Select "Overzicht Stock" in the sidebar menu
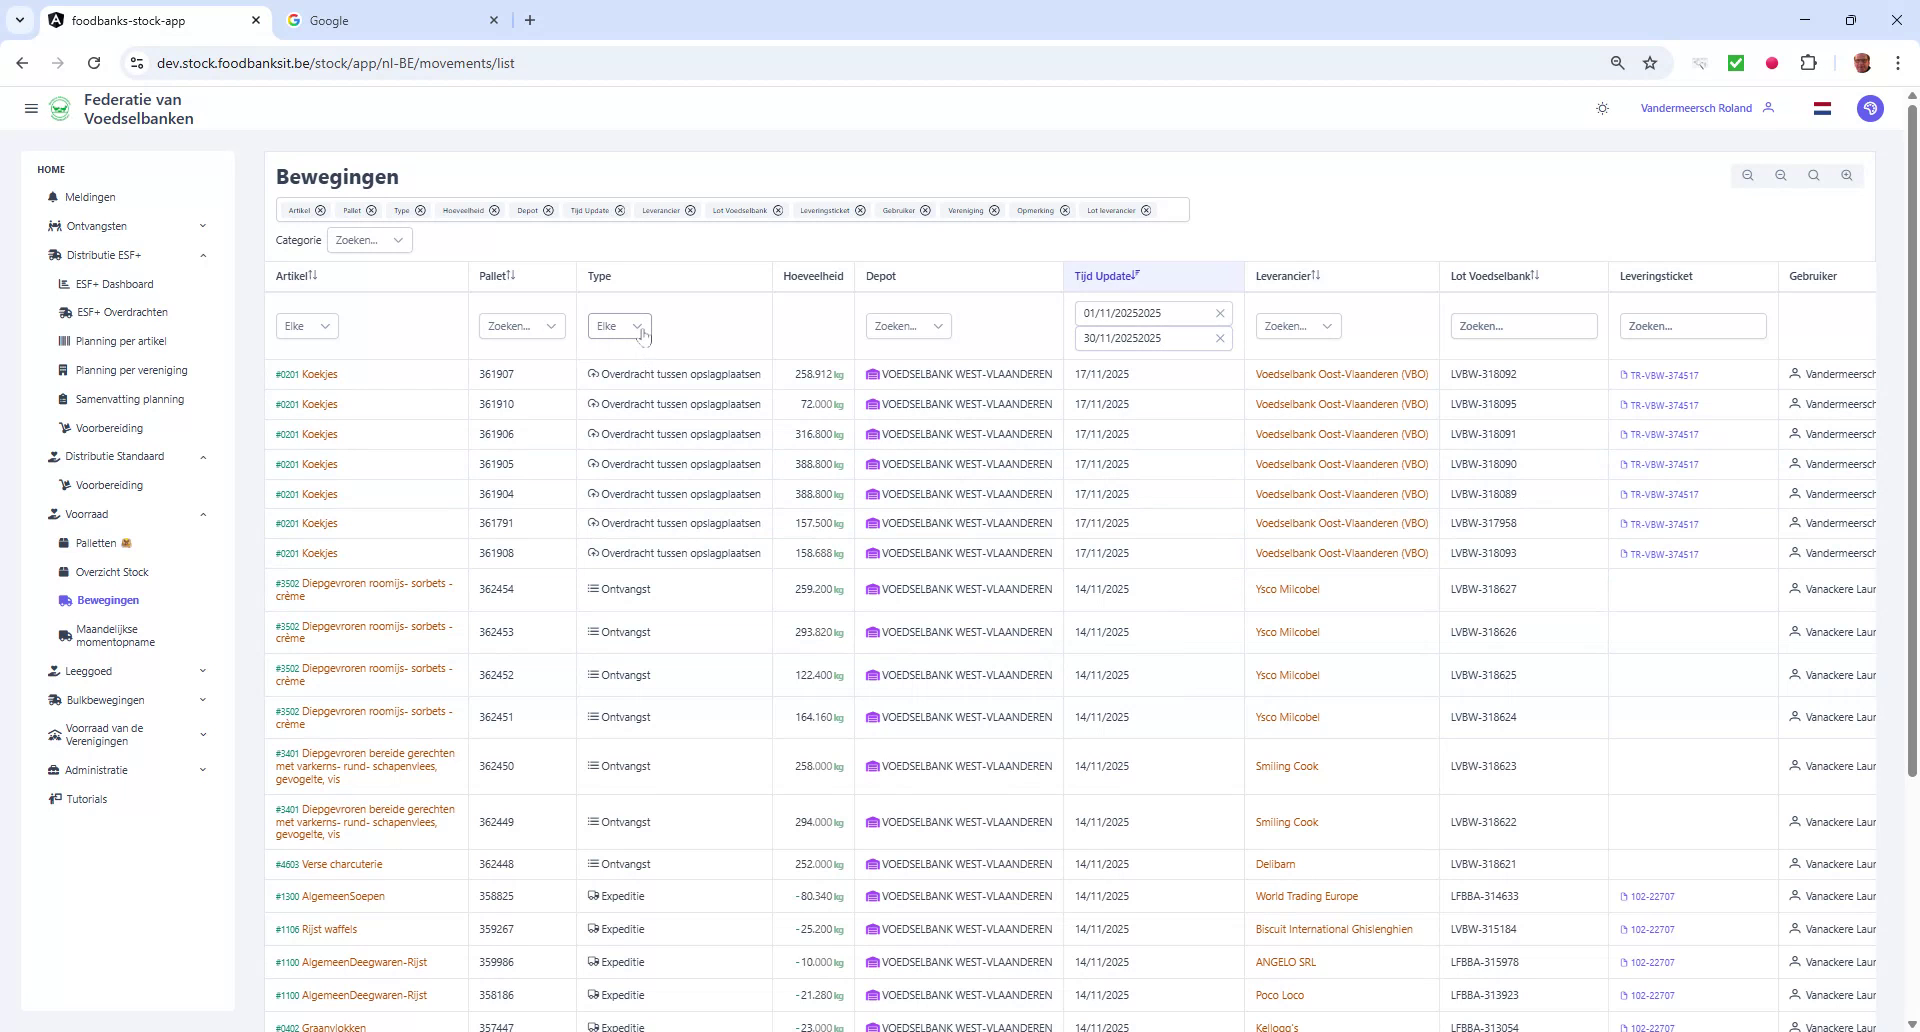Viewport: 1920px width, 1032px height. coord(112,571)
